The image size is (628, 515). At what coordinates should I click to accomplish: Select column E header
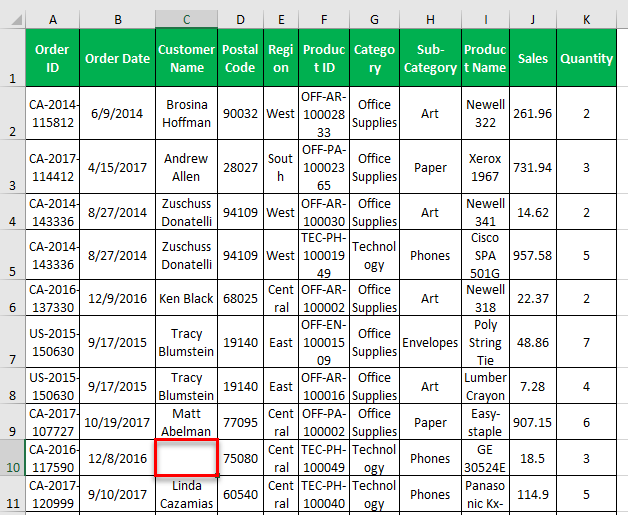281,19
